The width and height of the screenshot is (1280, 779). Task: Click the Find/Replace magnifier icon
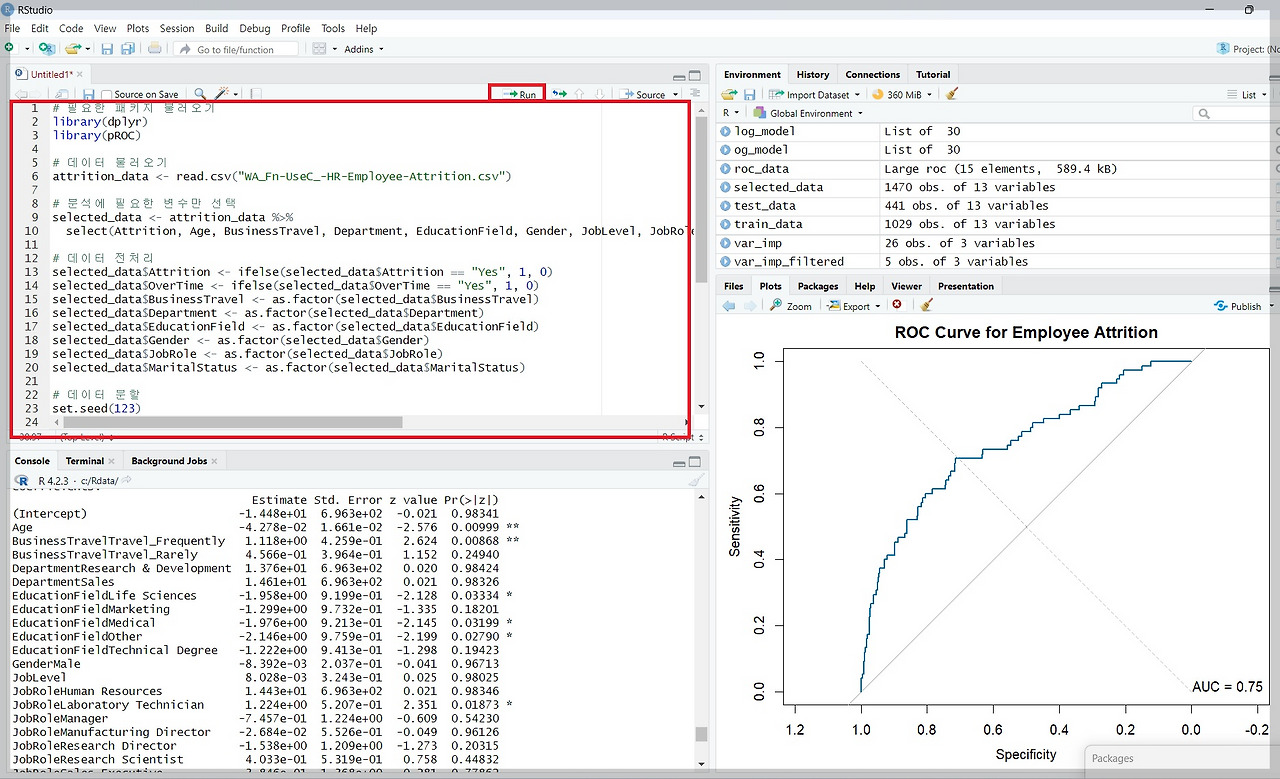[x=200, y=94]
